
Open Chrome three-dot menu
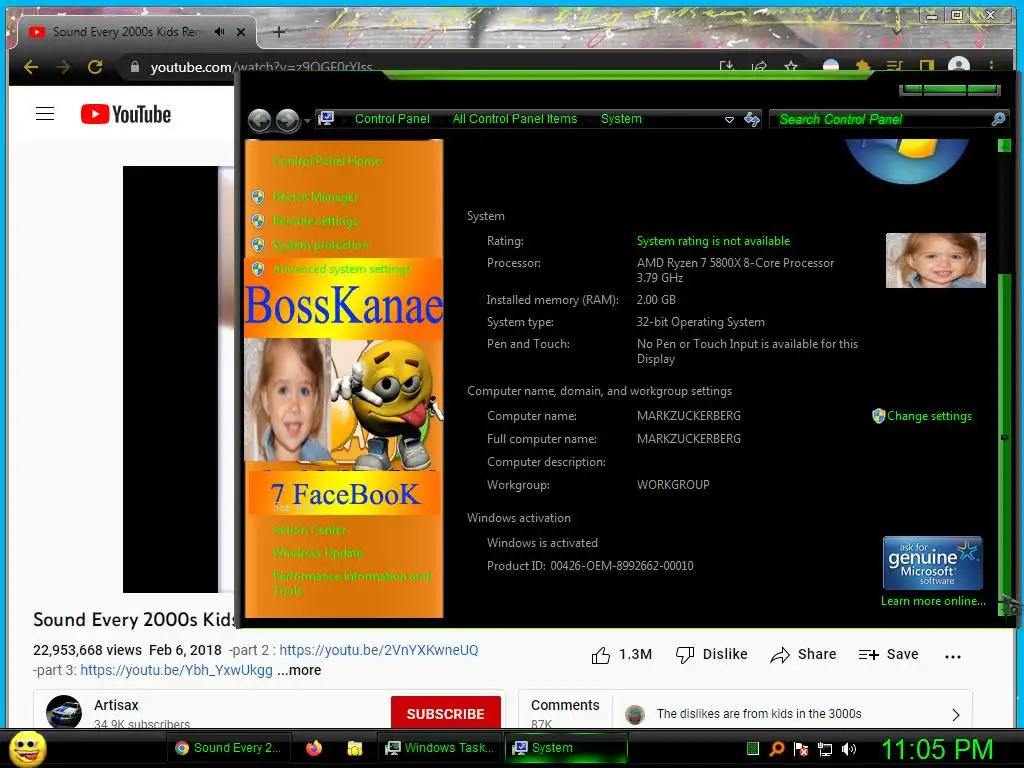pos(991,65)
